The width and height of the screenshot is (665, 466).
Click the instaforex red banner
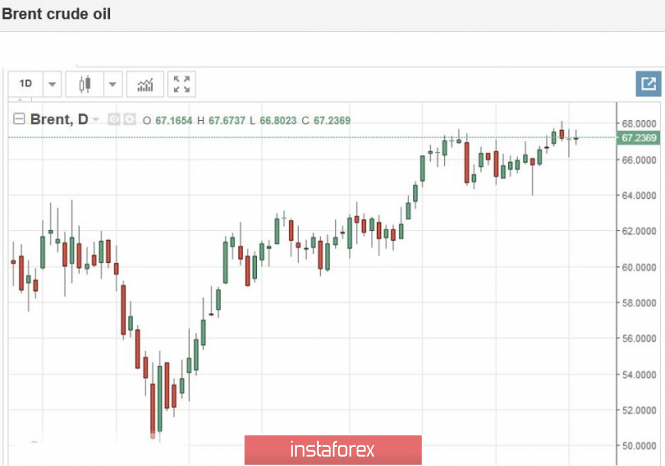[333, 449]
